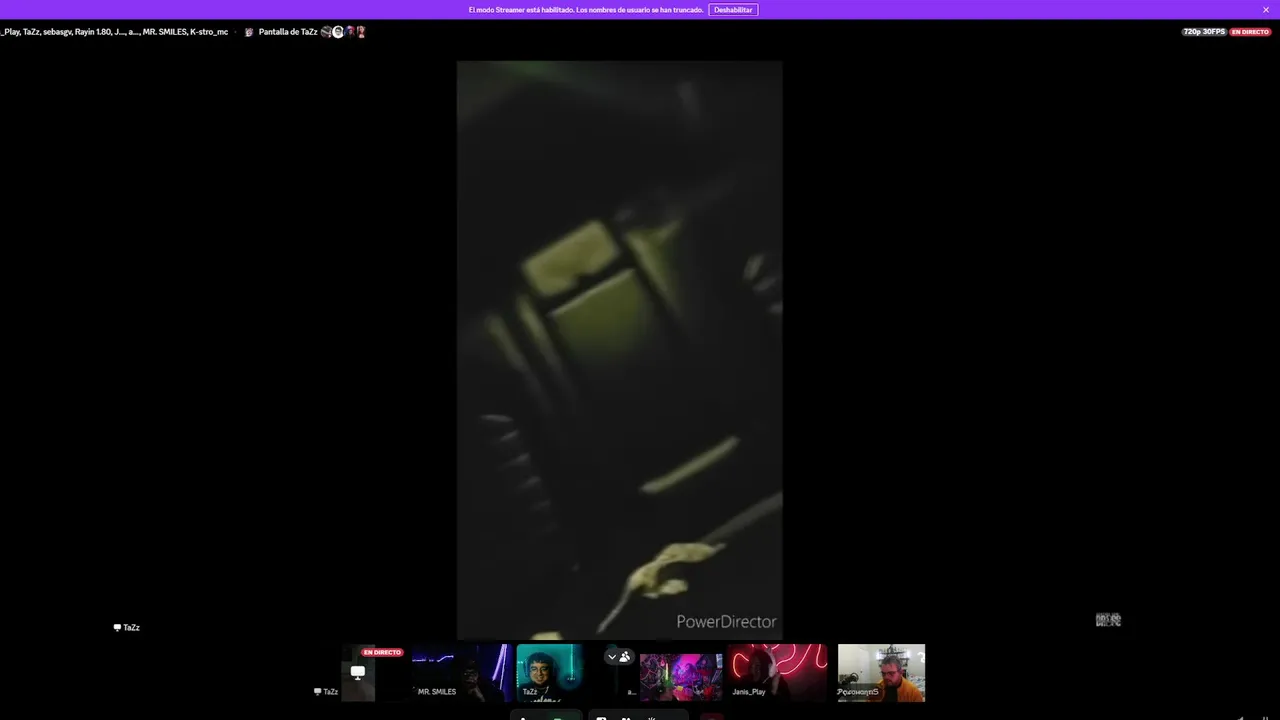Click the monitor icon on TaZz stream tile
The width and height of the screenshot is (1280, 720).
click(x=358, y=672)
